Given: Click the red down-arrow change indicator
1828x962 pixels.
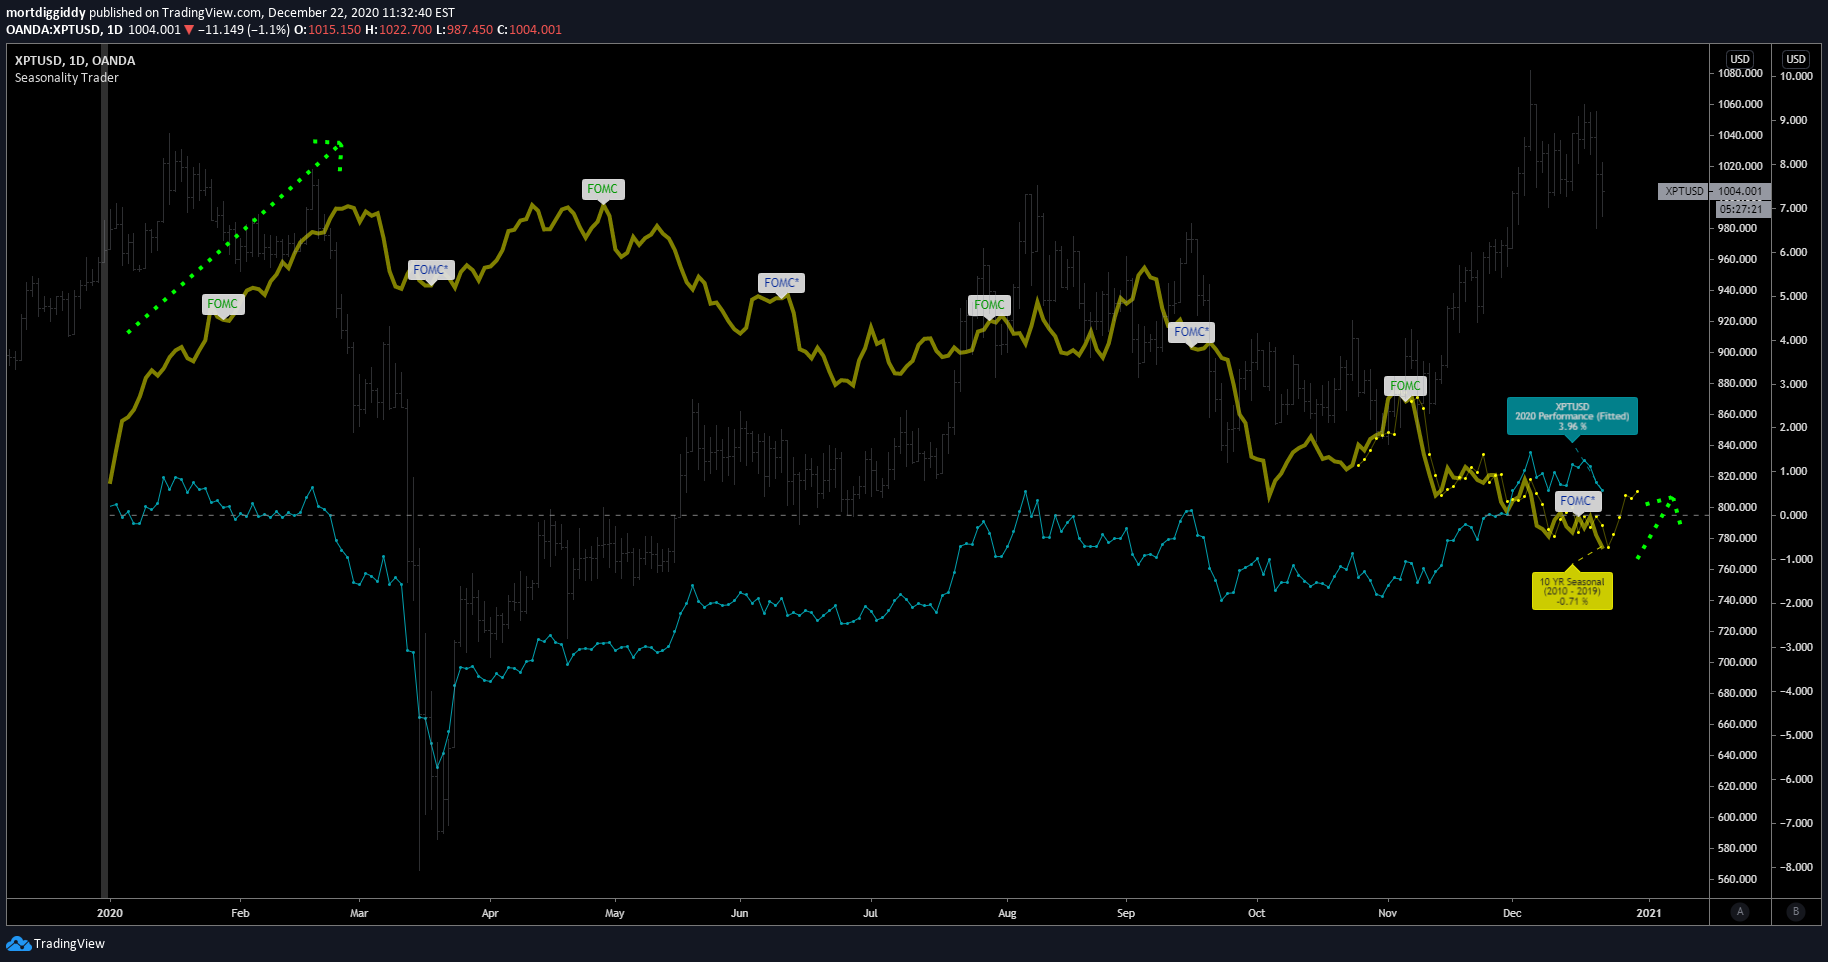Looking at the screenshot, I should click(189, 30).
